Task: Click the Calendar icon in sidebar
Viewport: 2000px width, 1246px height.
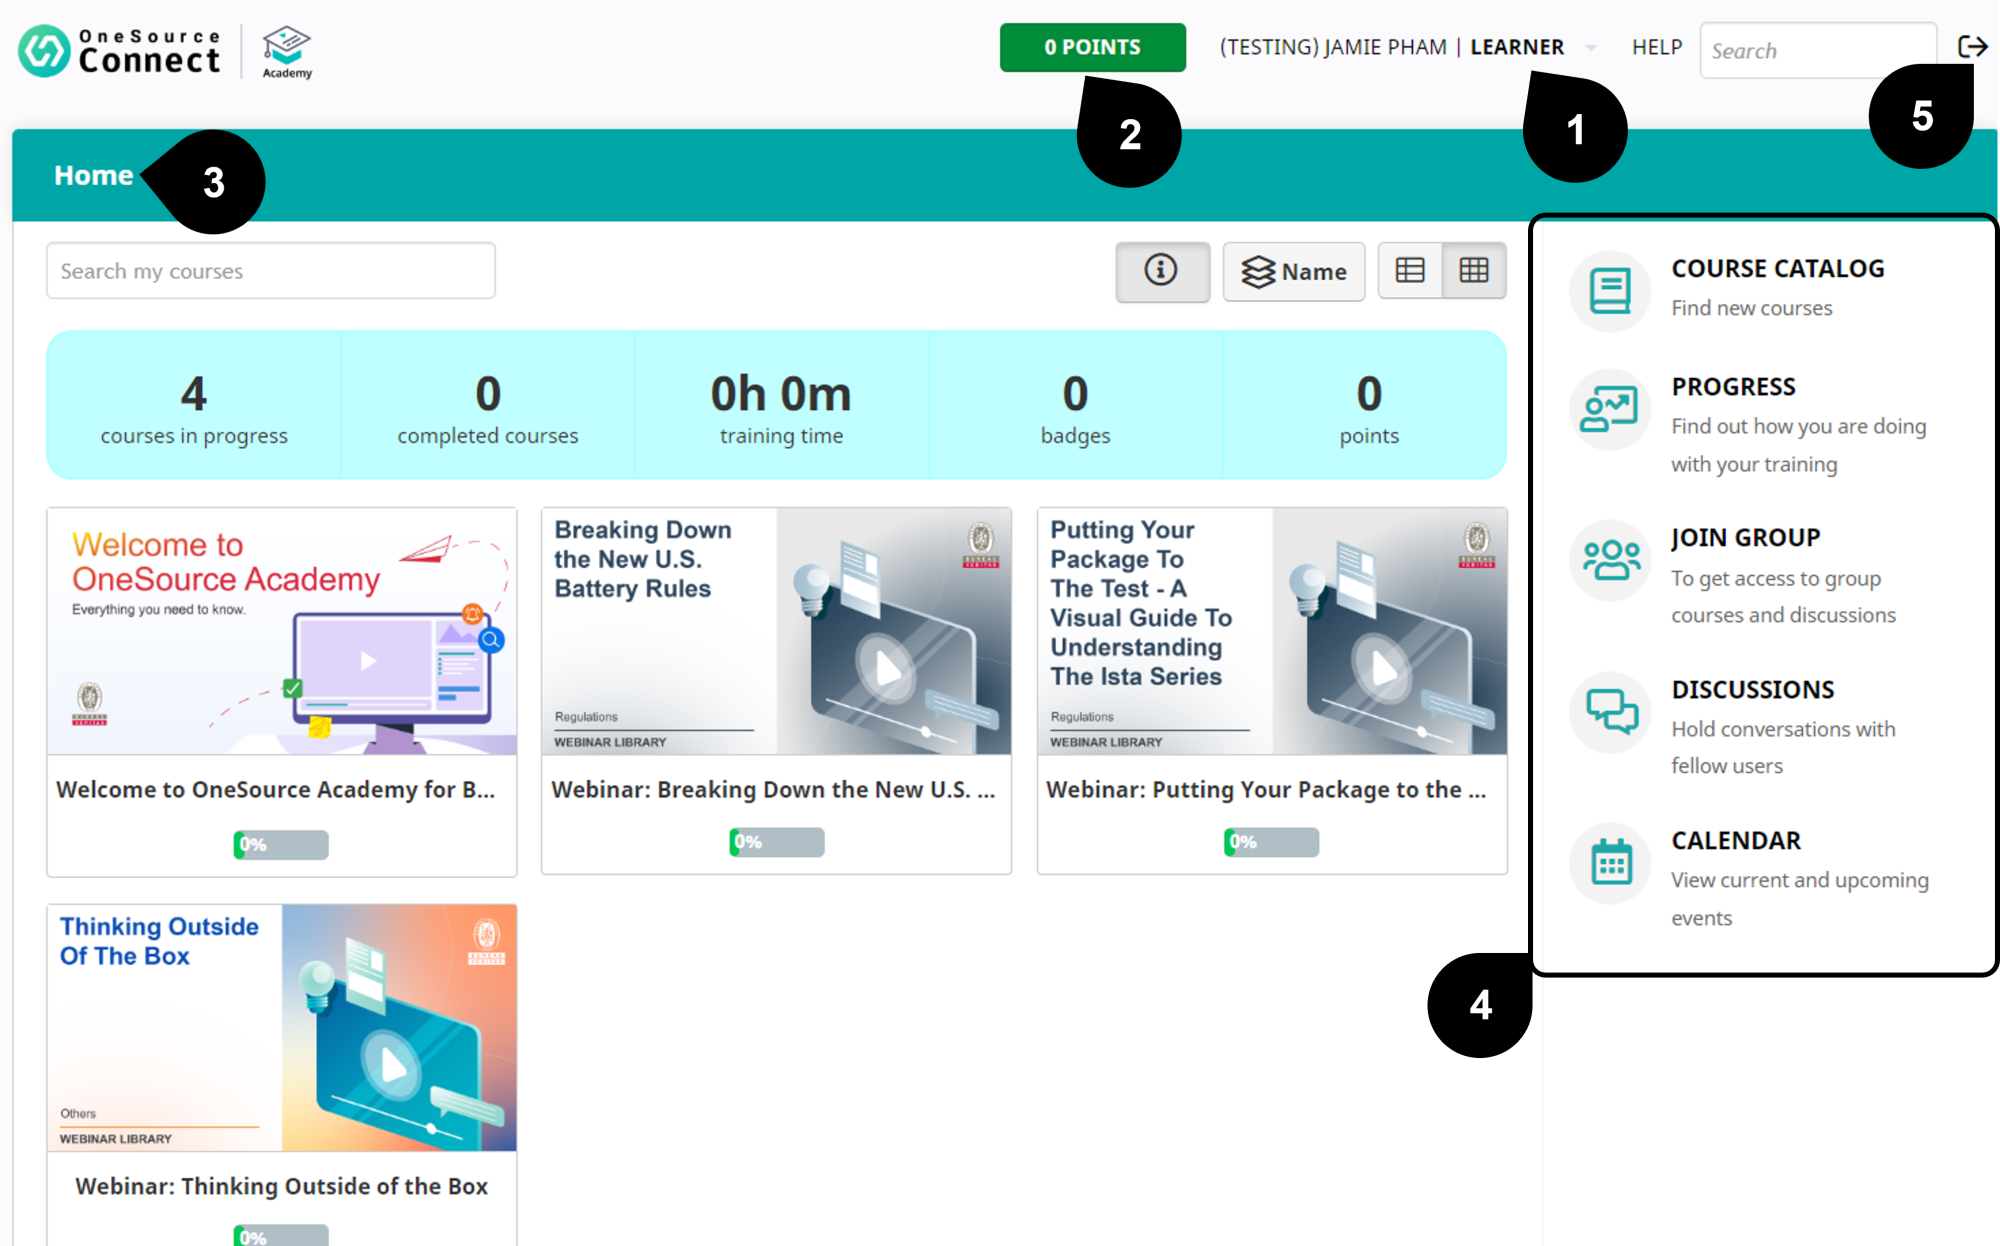Action: [x=1609, y=862]
